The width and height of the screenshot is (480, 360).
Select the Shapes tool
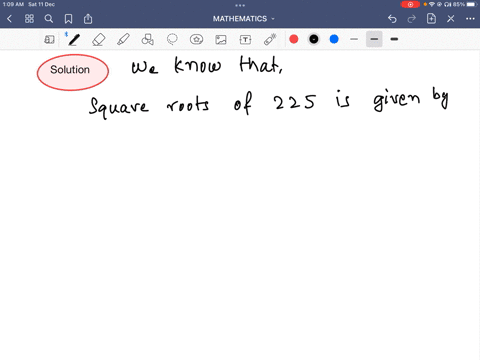(147, 40)
